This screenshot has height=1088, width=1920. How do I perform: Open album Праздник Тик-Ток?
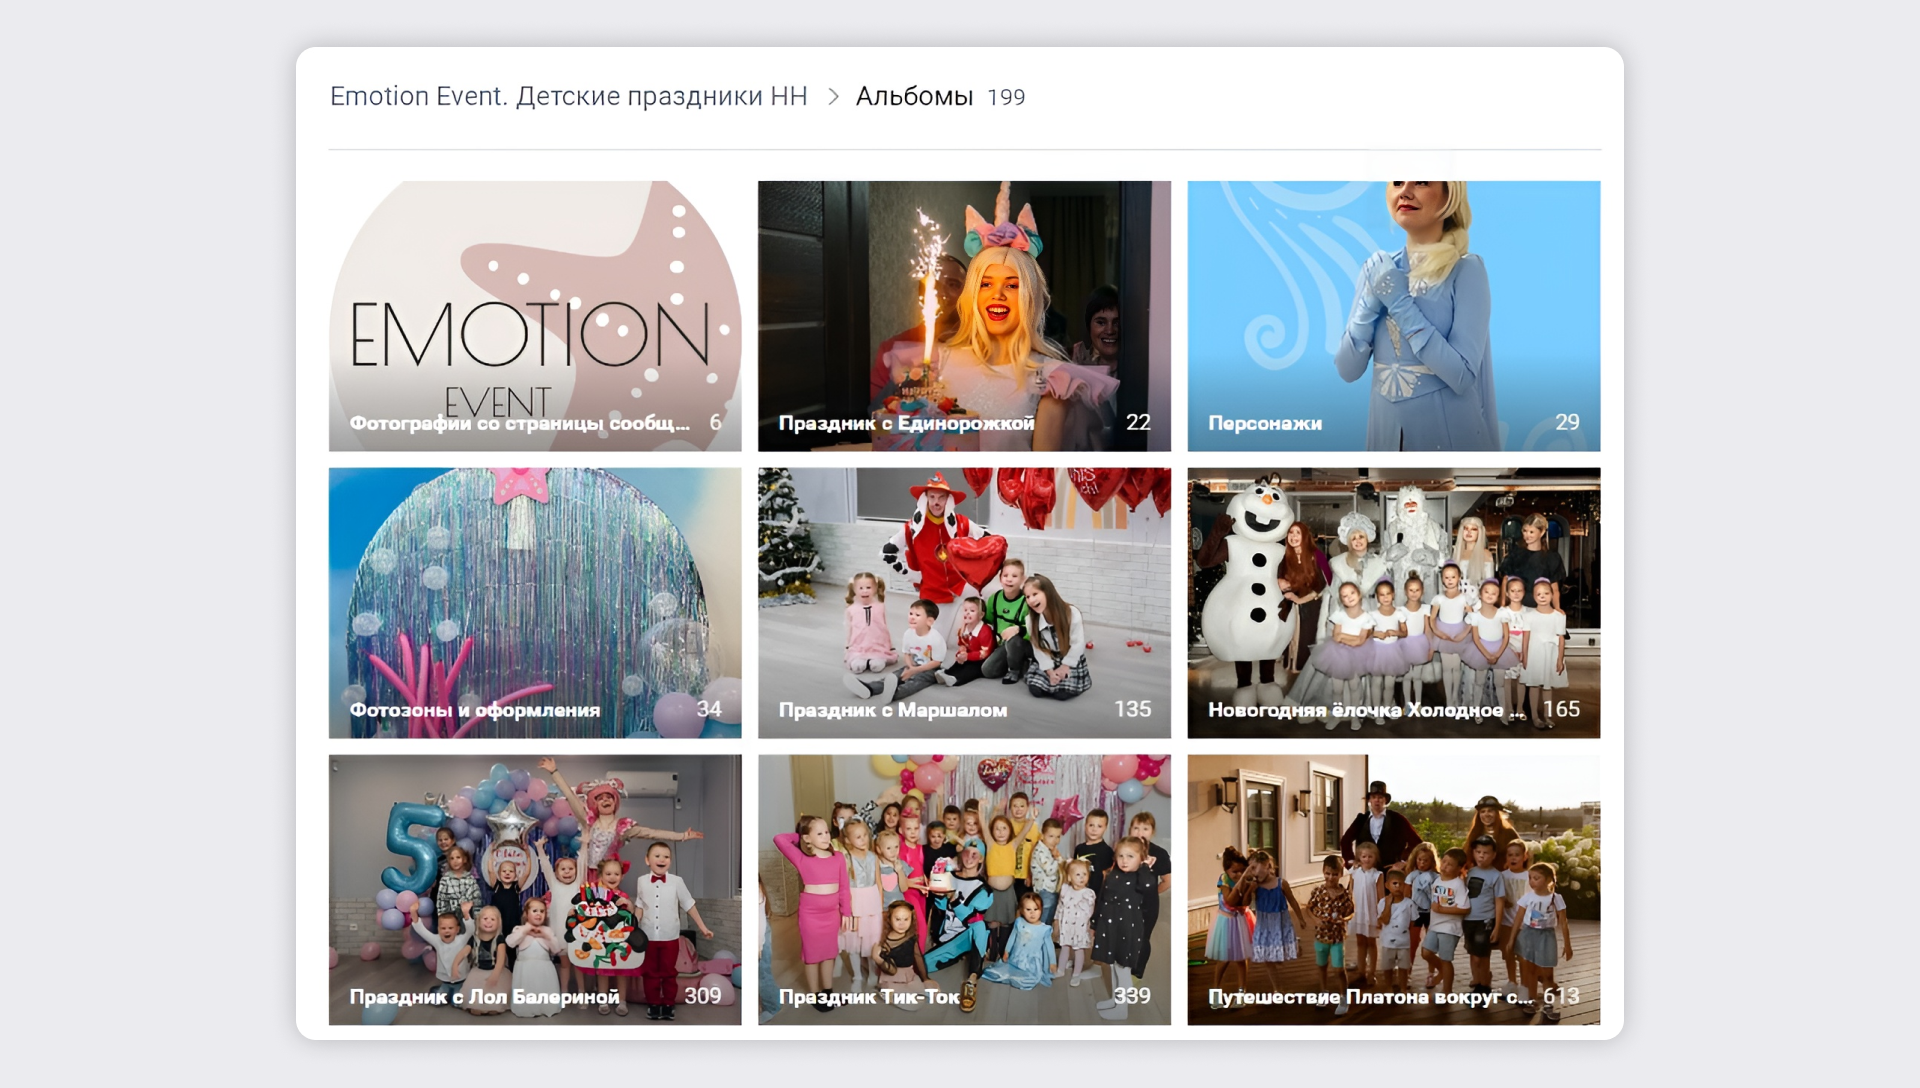[964, 890]
